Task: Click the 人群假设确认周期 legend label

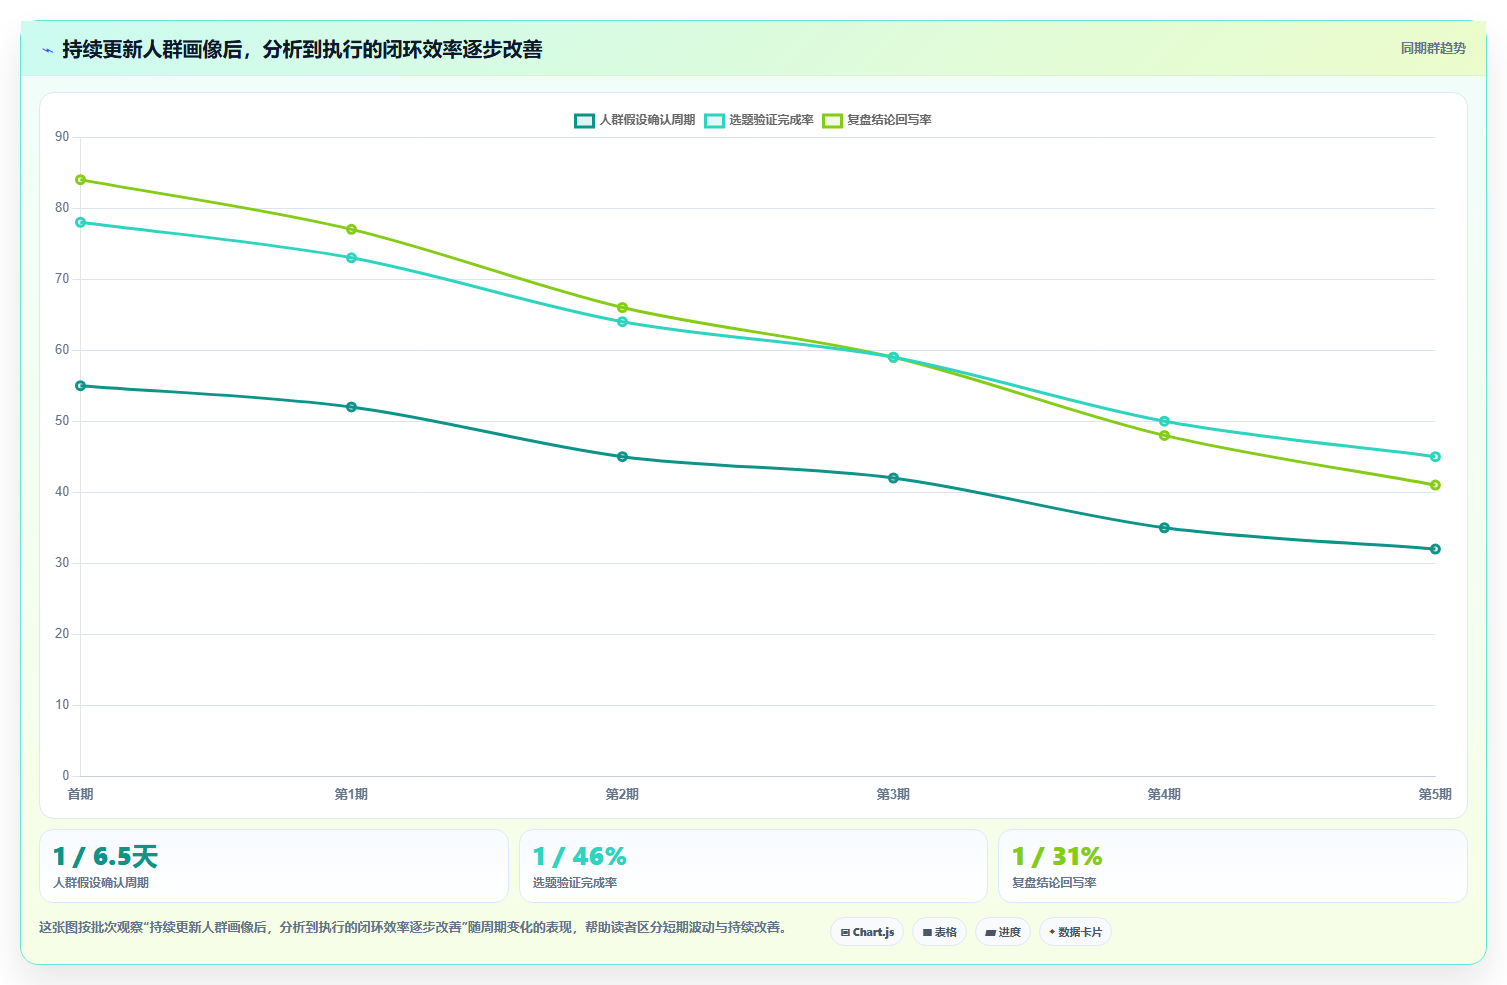Action: pos(647,120)
